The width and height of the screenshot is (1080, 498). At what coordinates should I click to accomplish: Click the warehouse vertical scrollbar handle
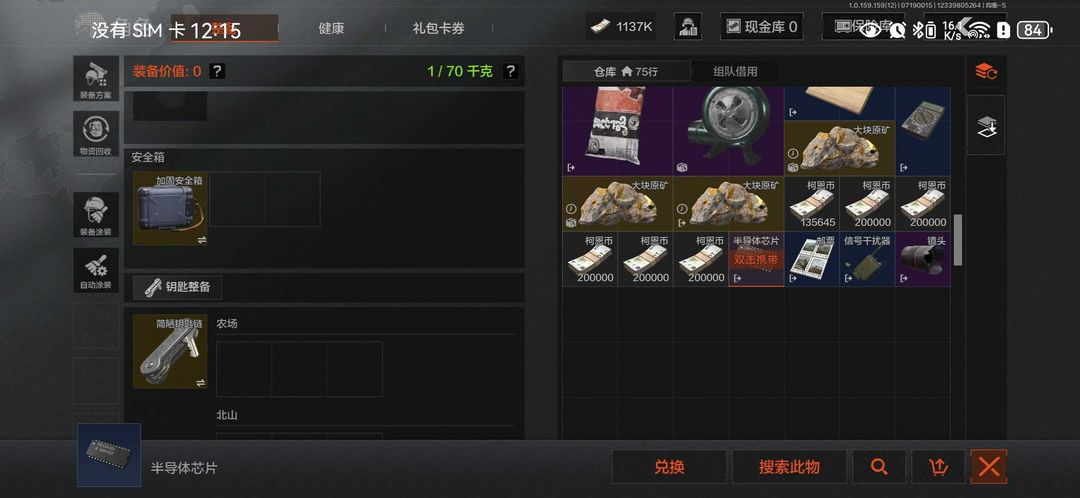pyautogui.click(x=957, y=240)
